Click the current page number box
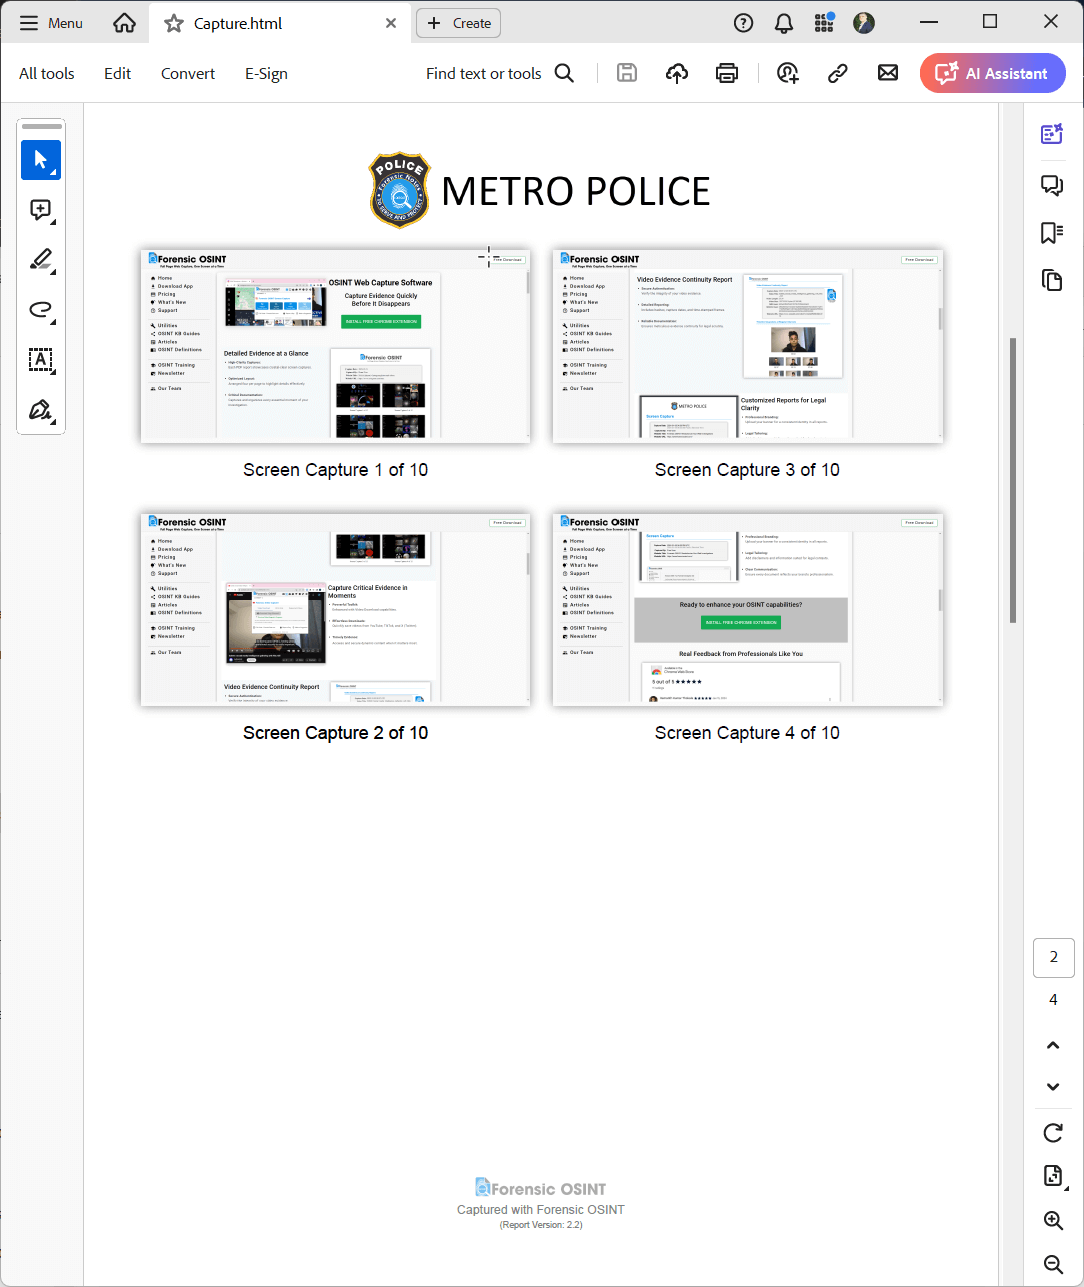 click(x=1053, y=957)
